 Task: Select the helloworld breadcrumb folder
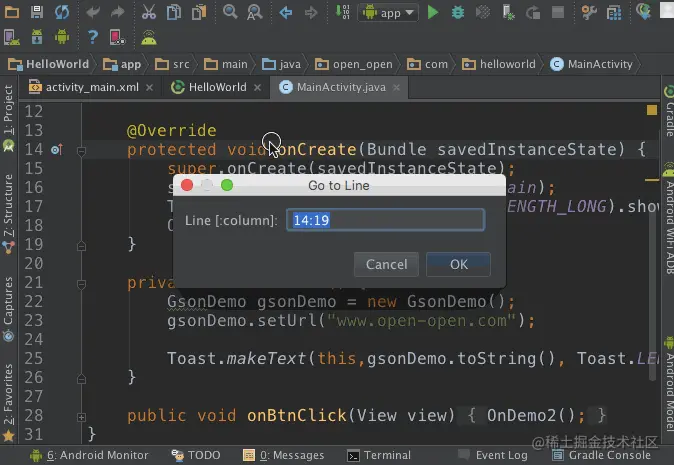click(499, 64)
